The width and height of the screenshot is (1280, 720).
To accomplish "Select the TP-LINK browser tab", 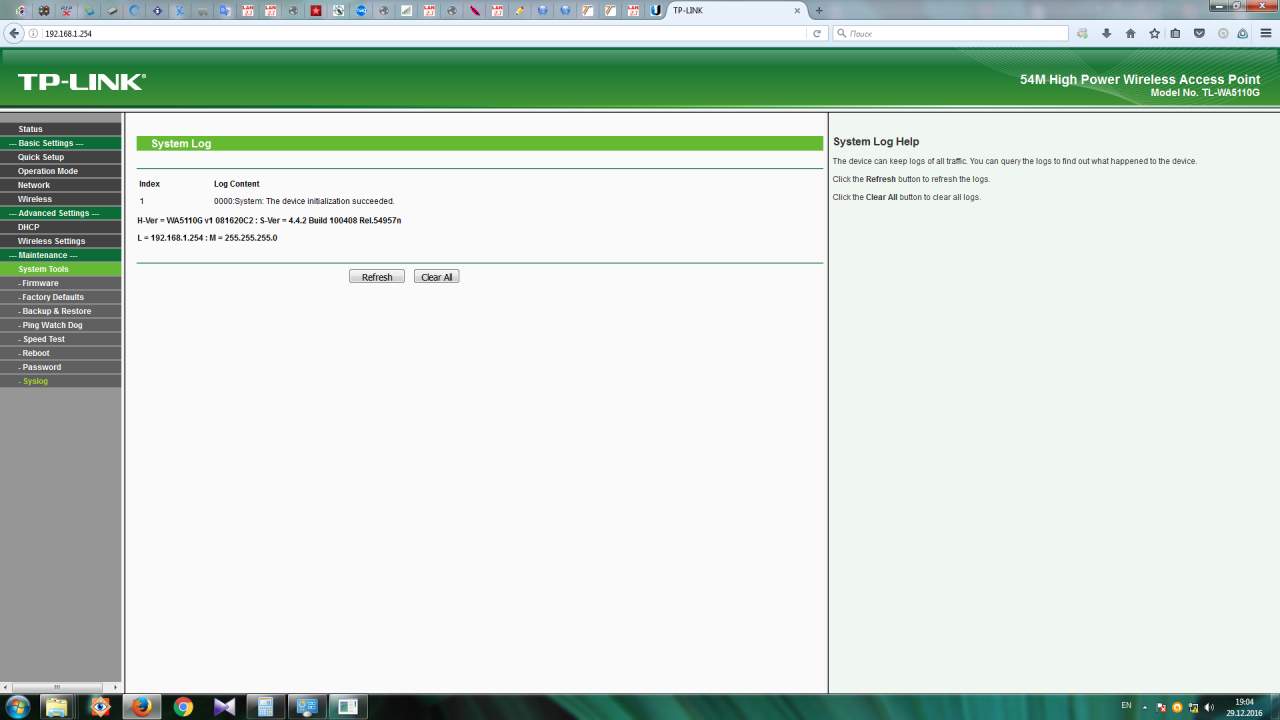I will coord(735,10).
